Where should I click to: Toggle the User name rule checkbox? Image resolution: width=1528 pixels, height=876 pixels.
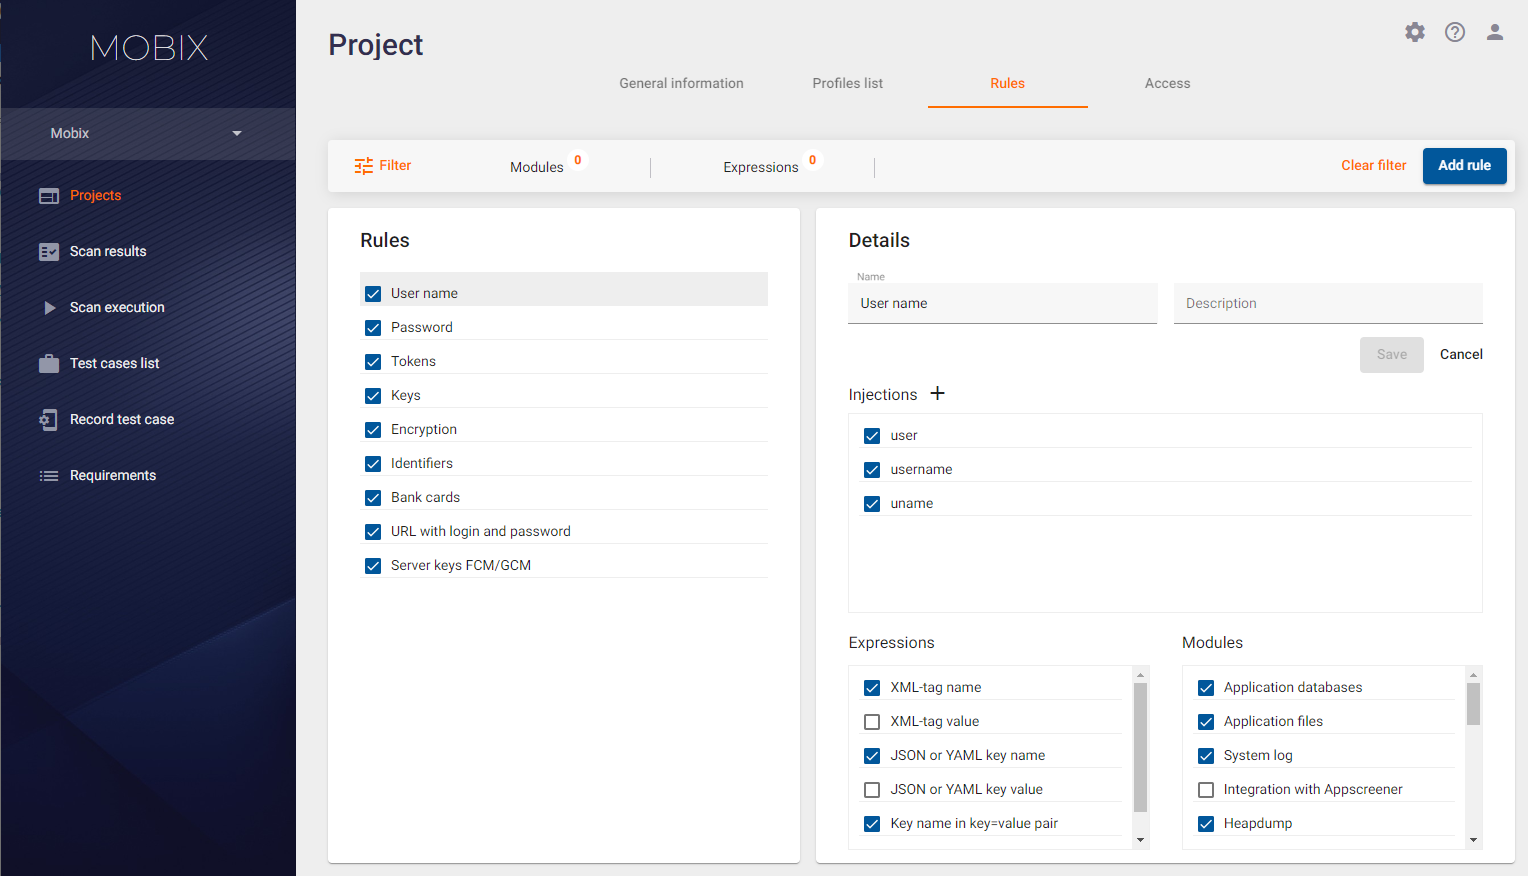[x=373, y=294]
